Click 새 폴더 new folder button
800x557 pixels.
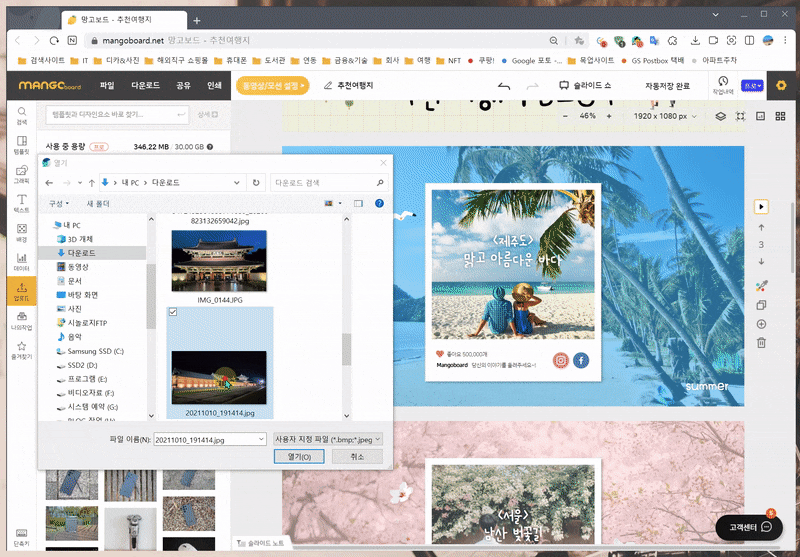(x=98, y=204)
